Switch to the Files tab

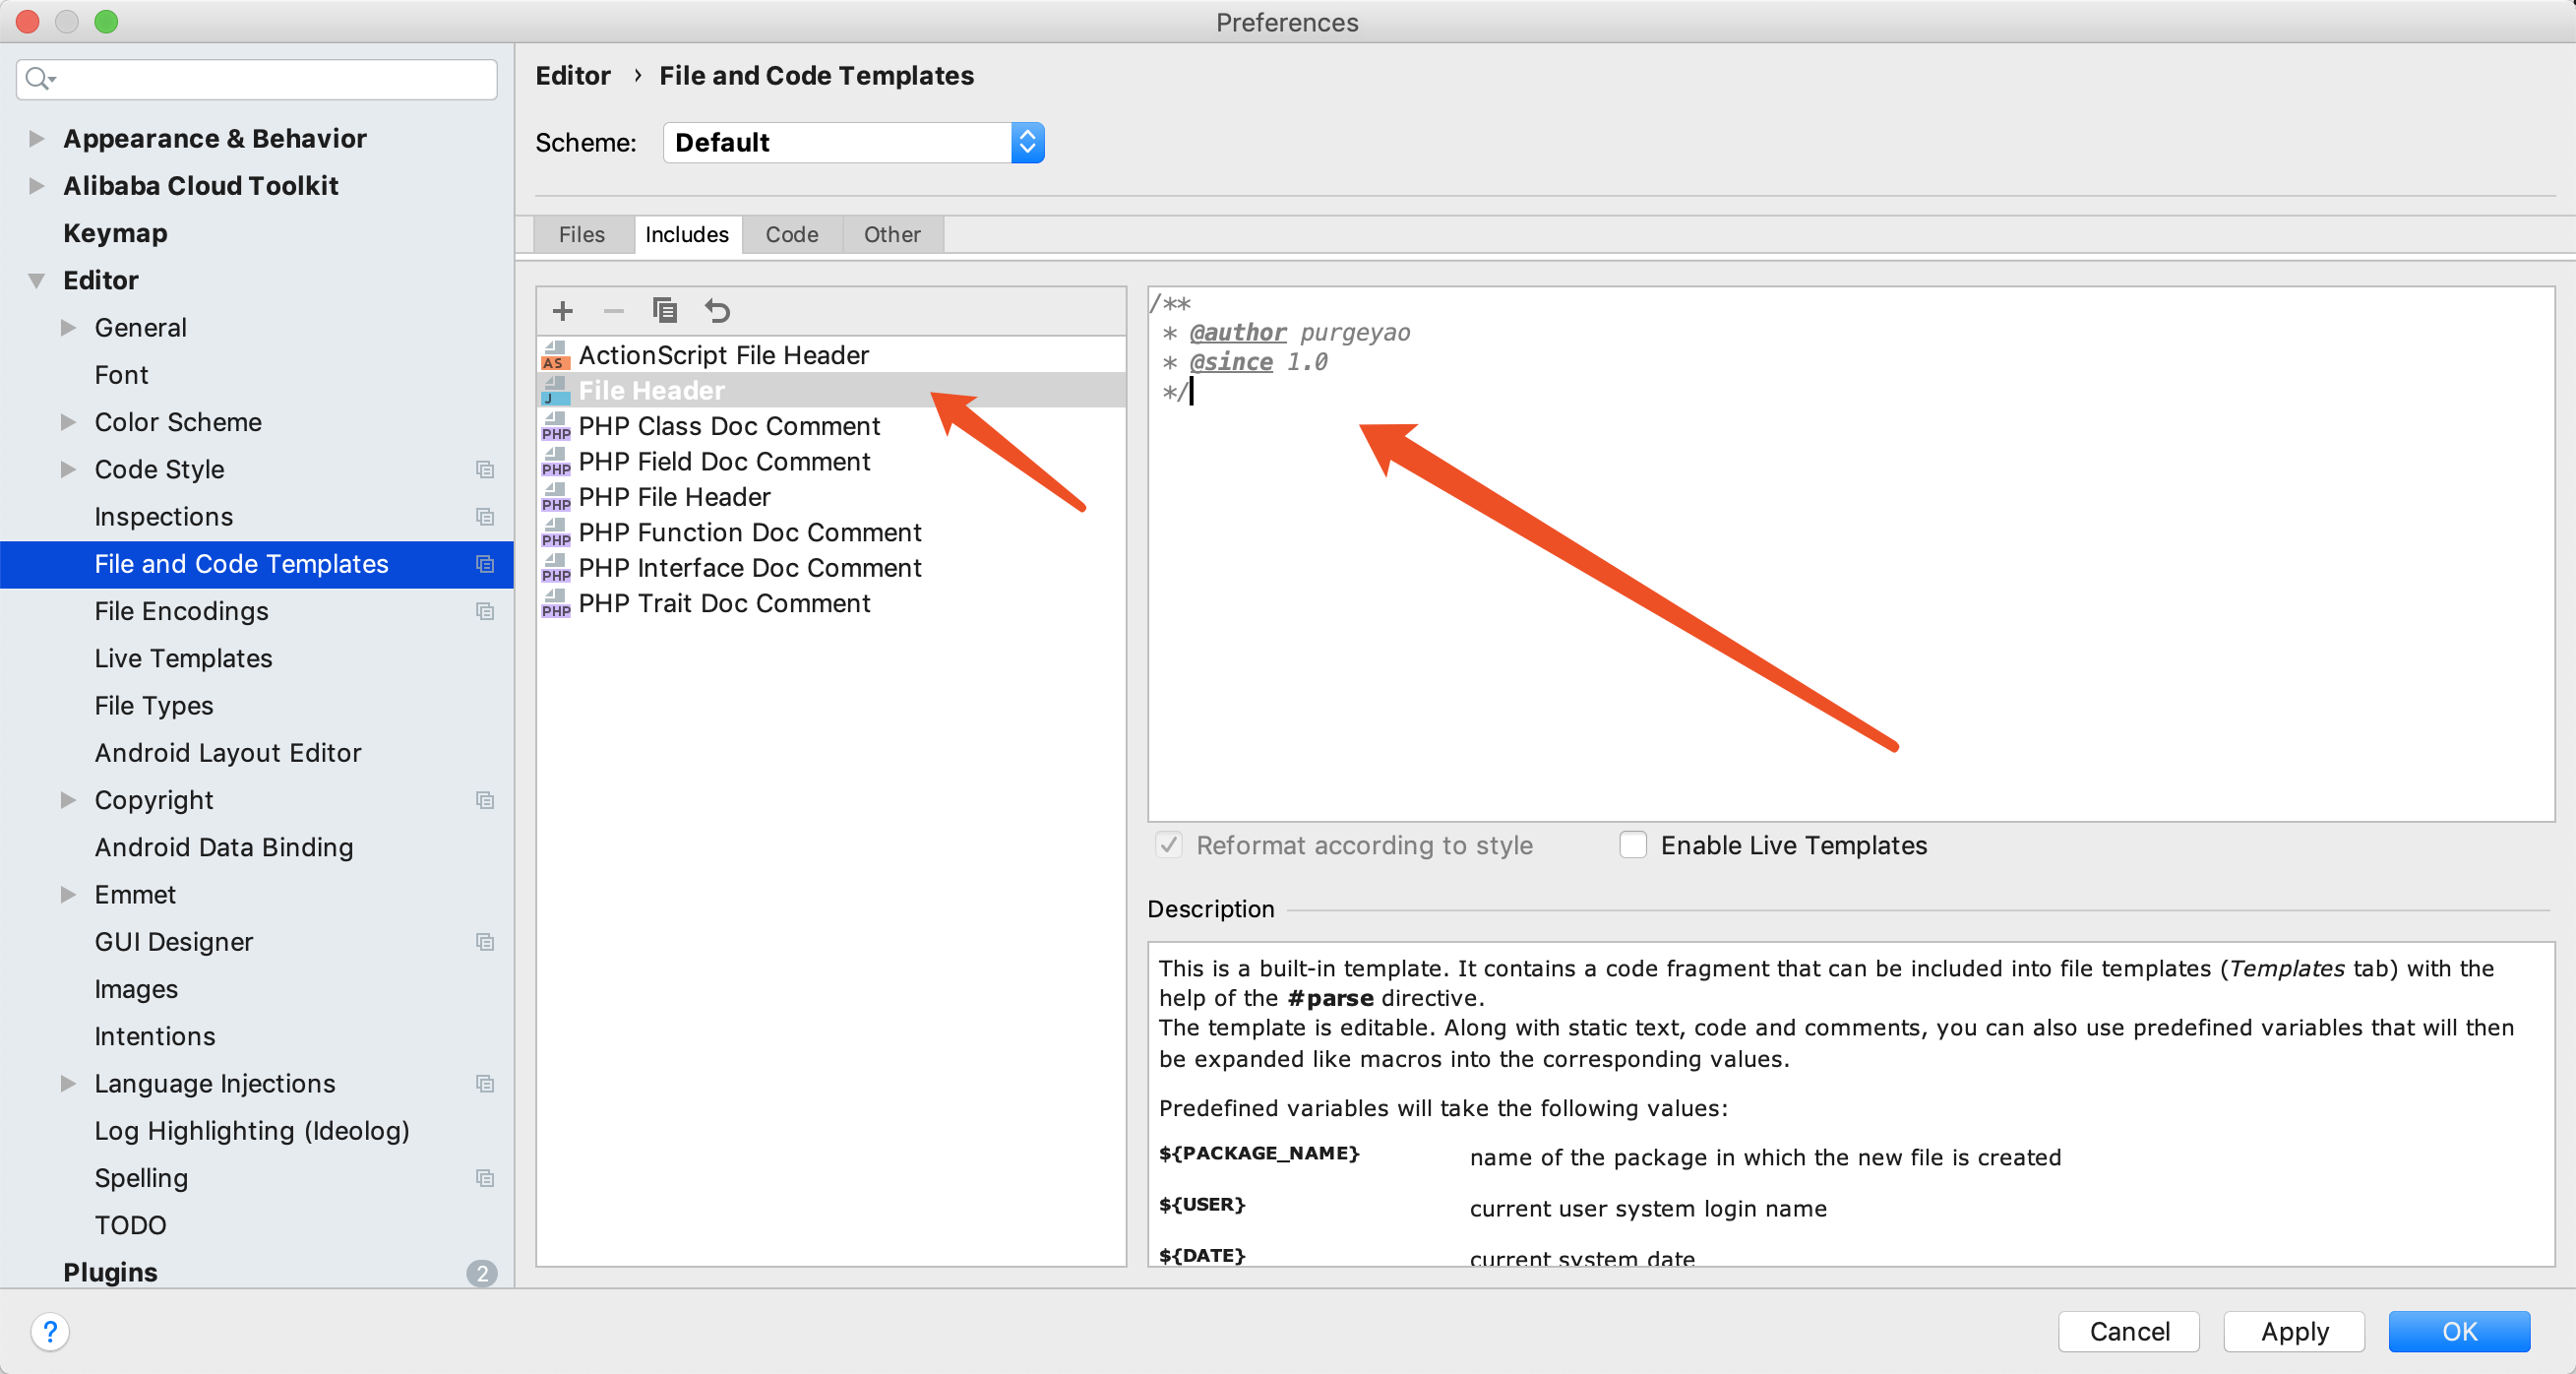point(581,234)
